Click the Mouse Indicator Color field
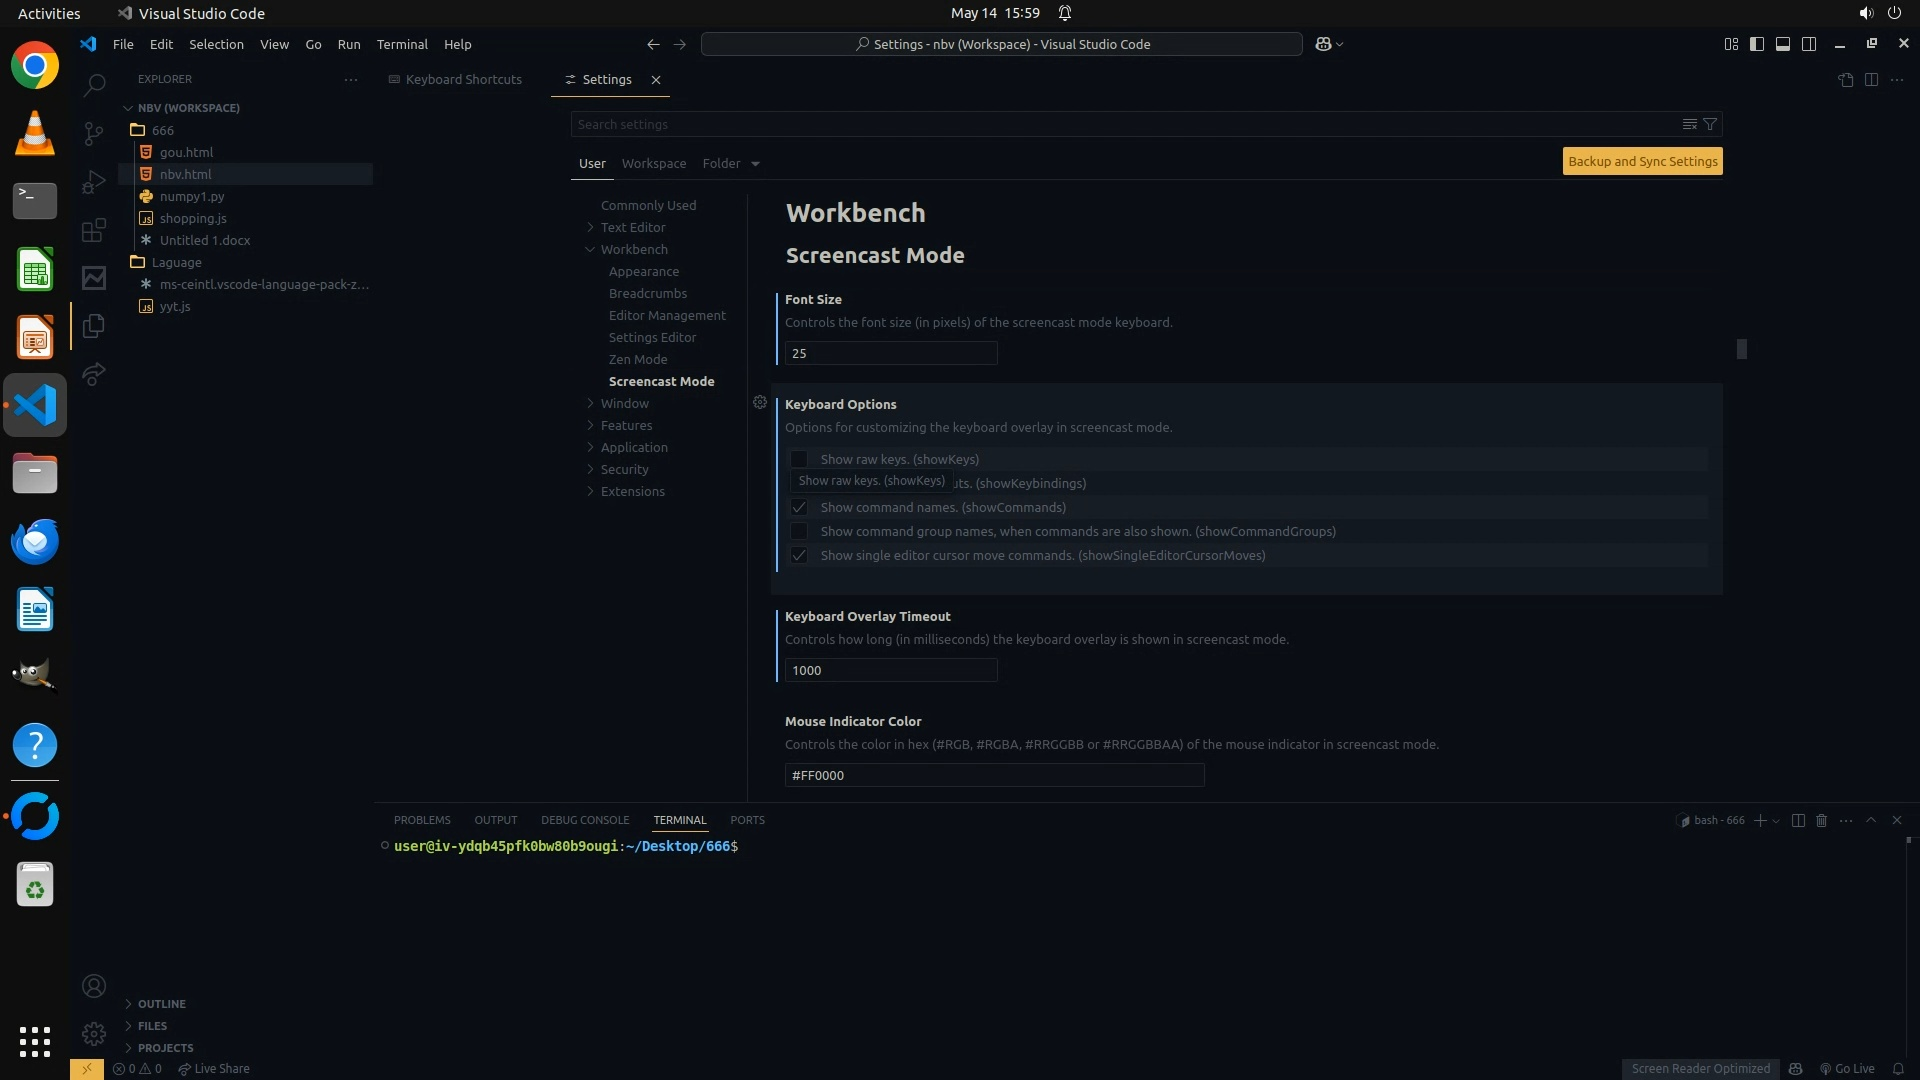The width and height of the screenshot is (1920, 1080). click(x=994, y=775)
